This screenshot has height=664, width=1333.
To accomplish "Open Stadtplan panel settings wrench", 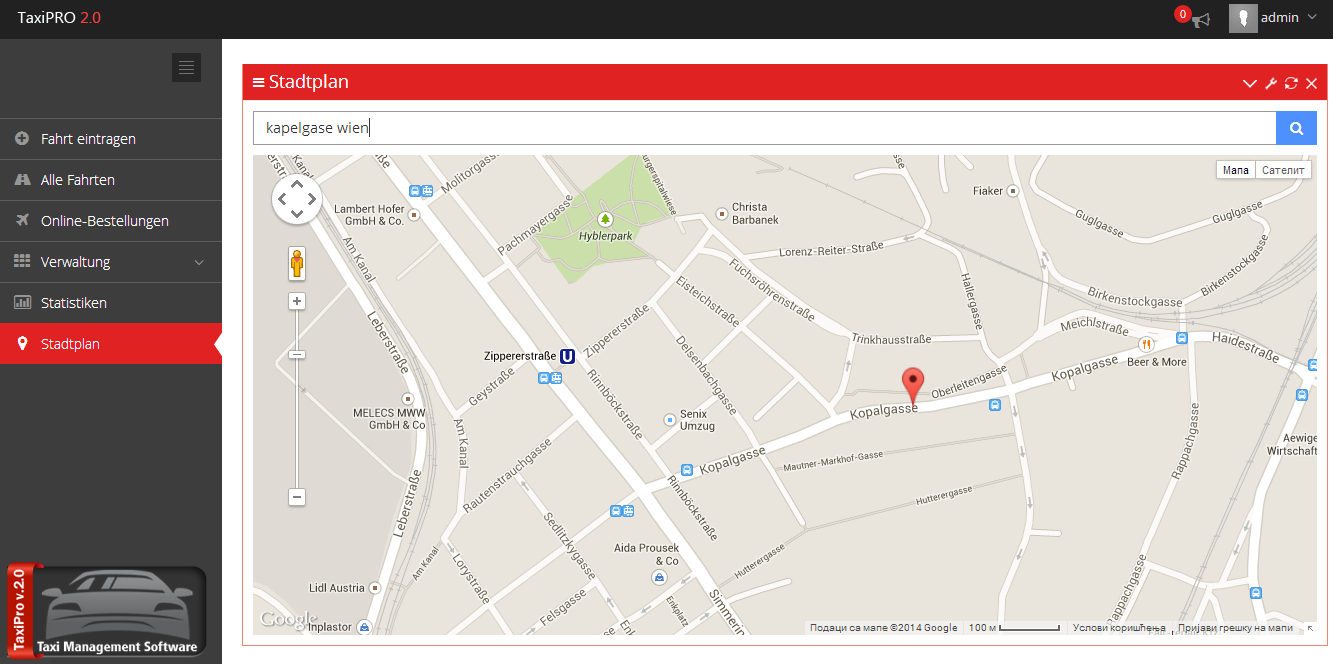I will click(x=1271, y=83).
